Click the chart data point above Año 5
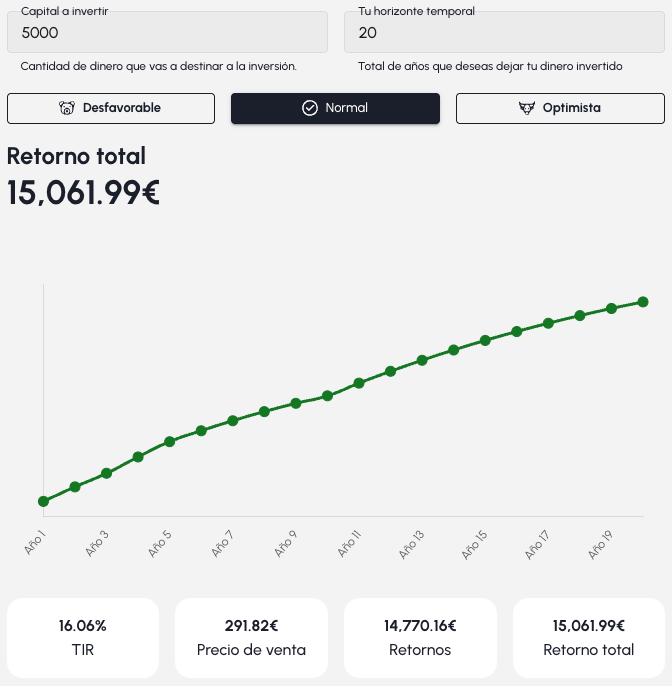 (x=170, y=441)
